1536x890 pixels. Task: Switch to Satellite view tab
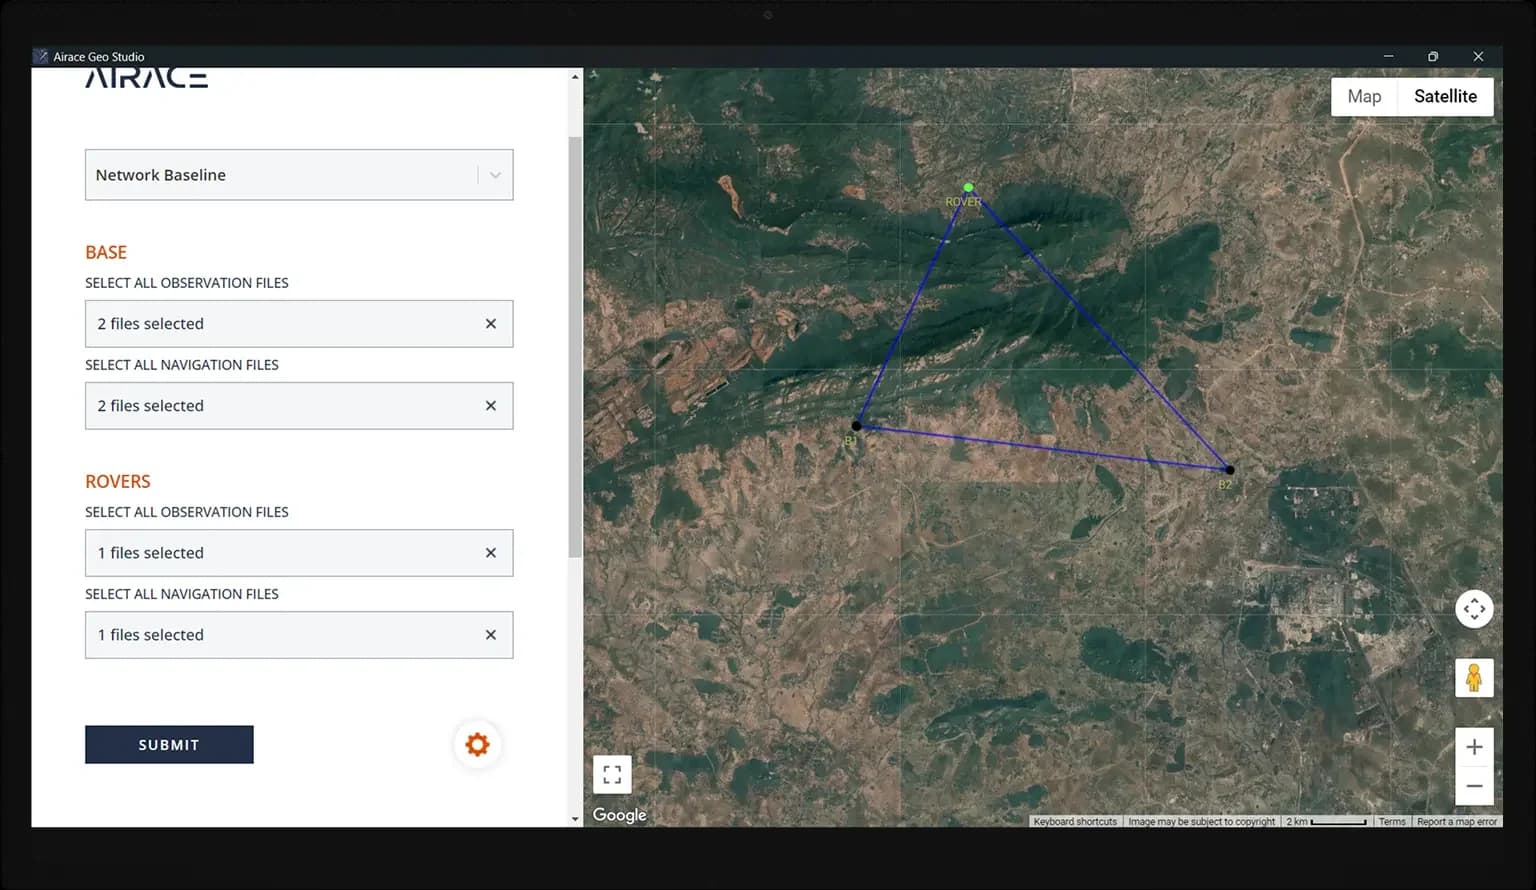[1445, 96]
